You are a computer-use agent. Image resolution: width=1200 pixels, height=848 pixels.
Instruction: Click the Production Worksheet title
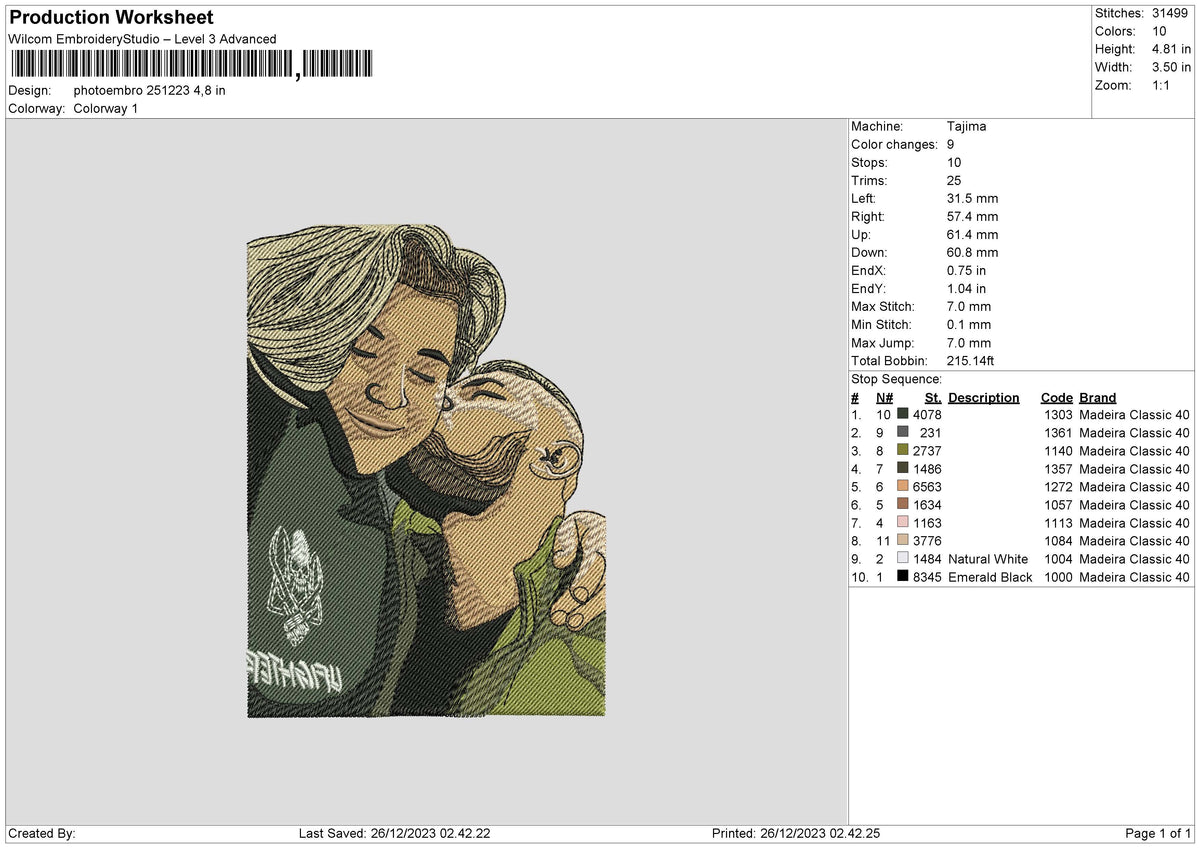coord(111,18)
